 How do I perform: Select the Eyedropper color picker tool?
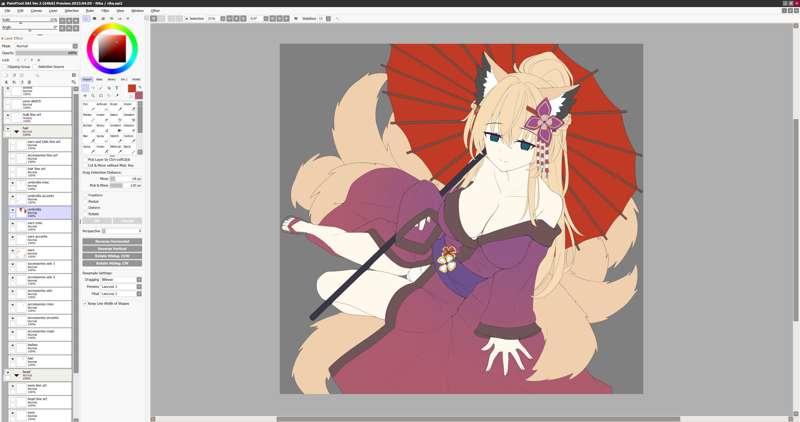117,95
